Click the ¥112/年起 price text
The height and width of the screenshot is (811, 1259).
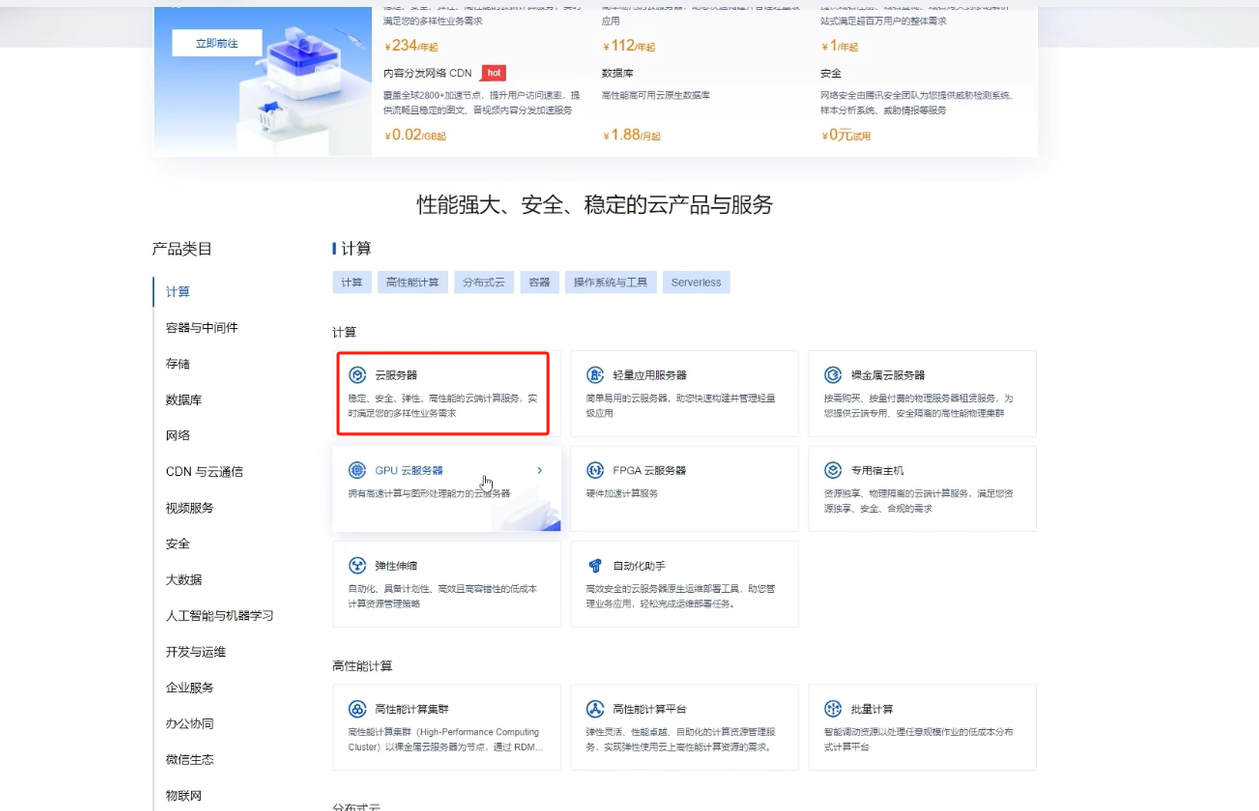[x=629, y=45]
